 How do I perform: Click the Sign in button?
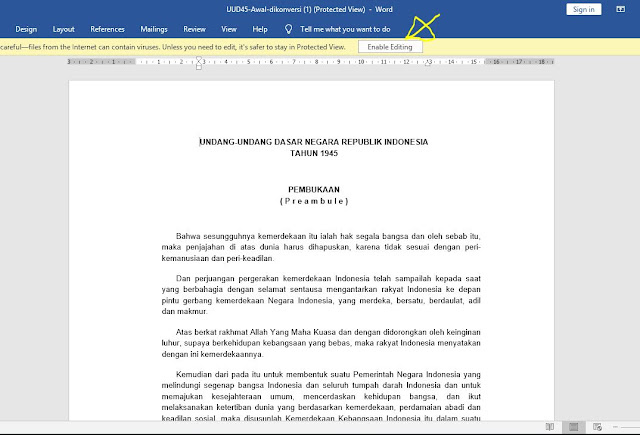(584, 9)
